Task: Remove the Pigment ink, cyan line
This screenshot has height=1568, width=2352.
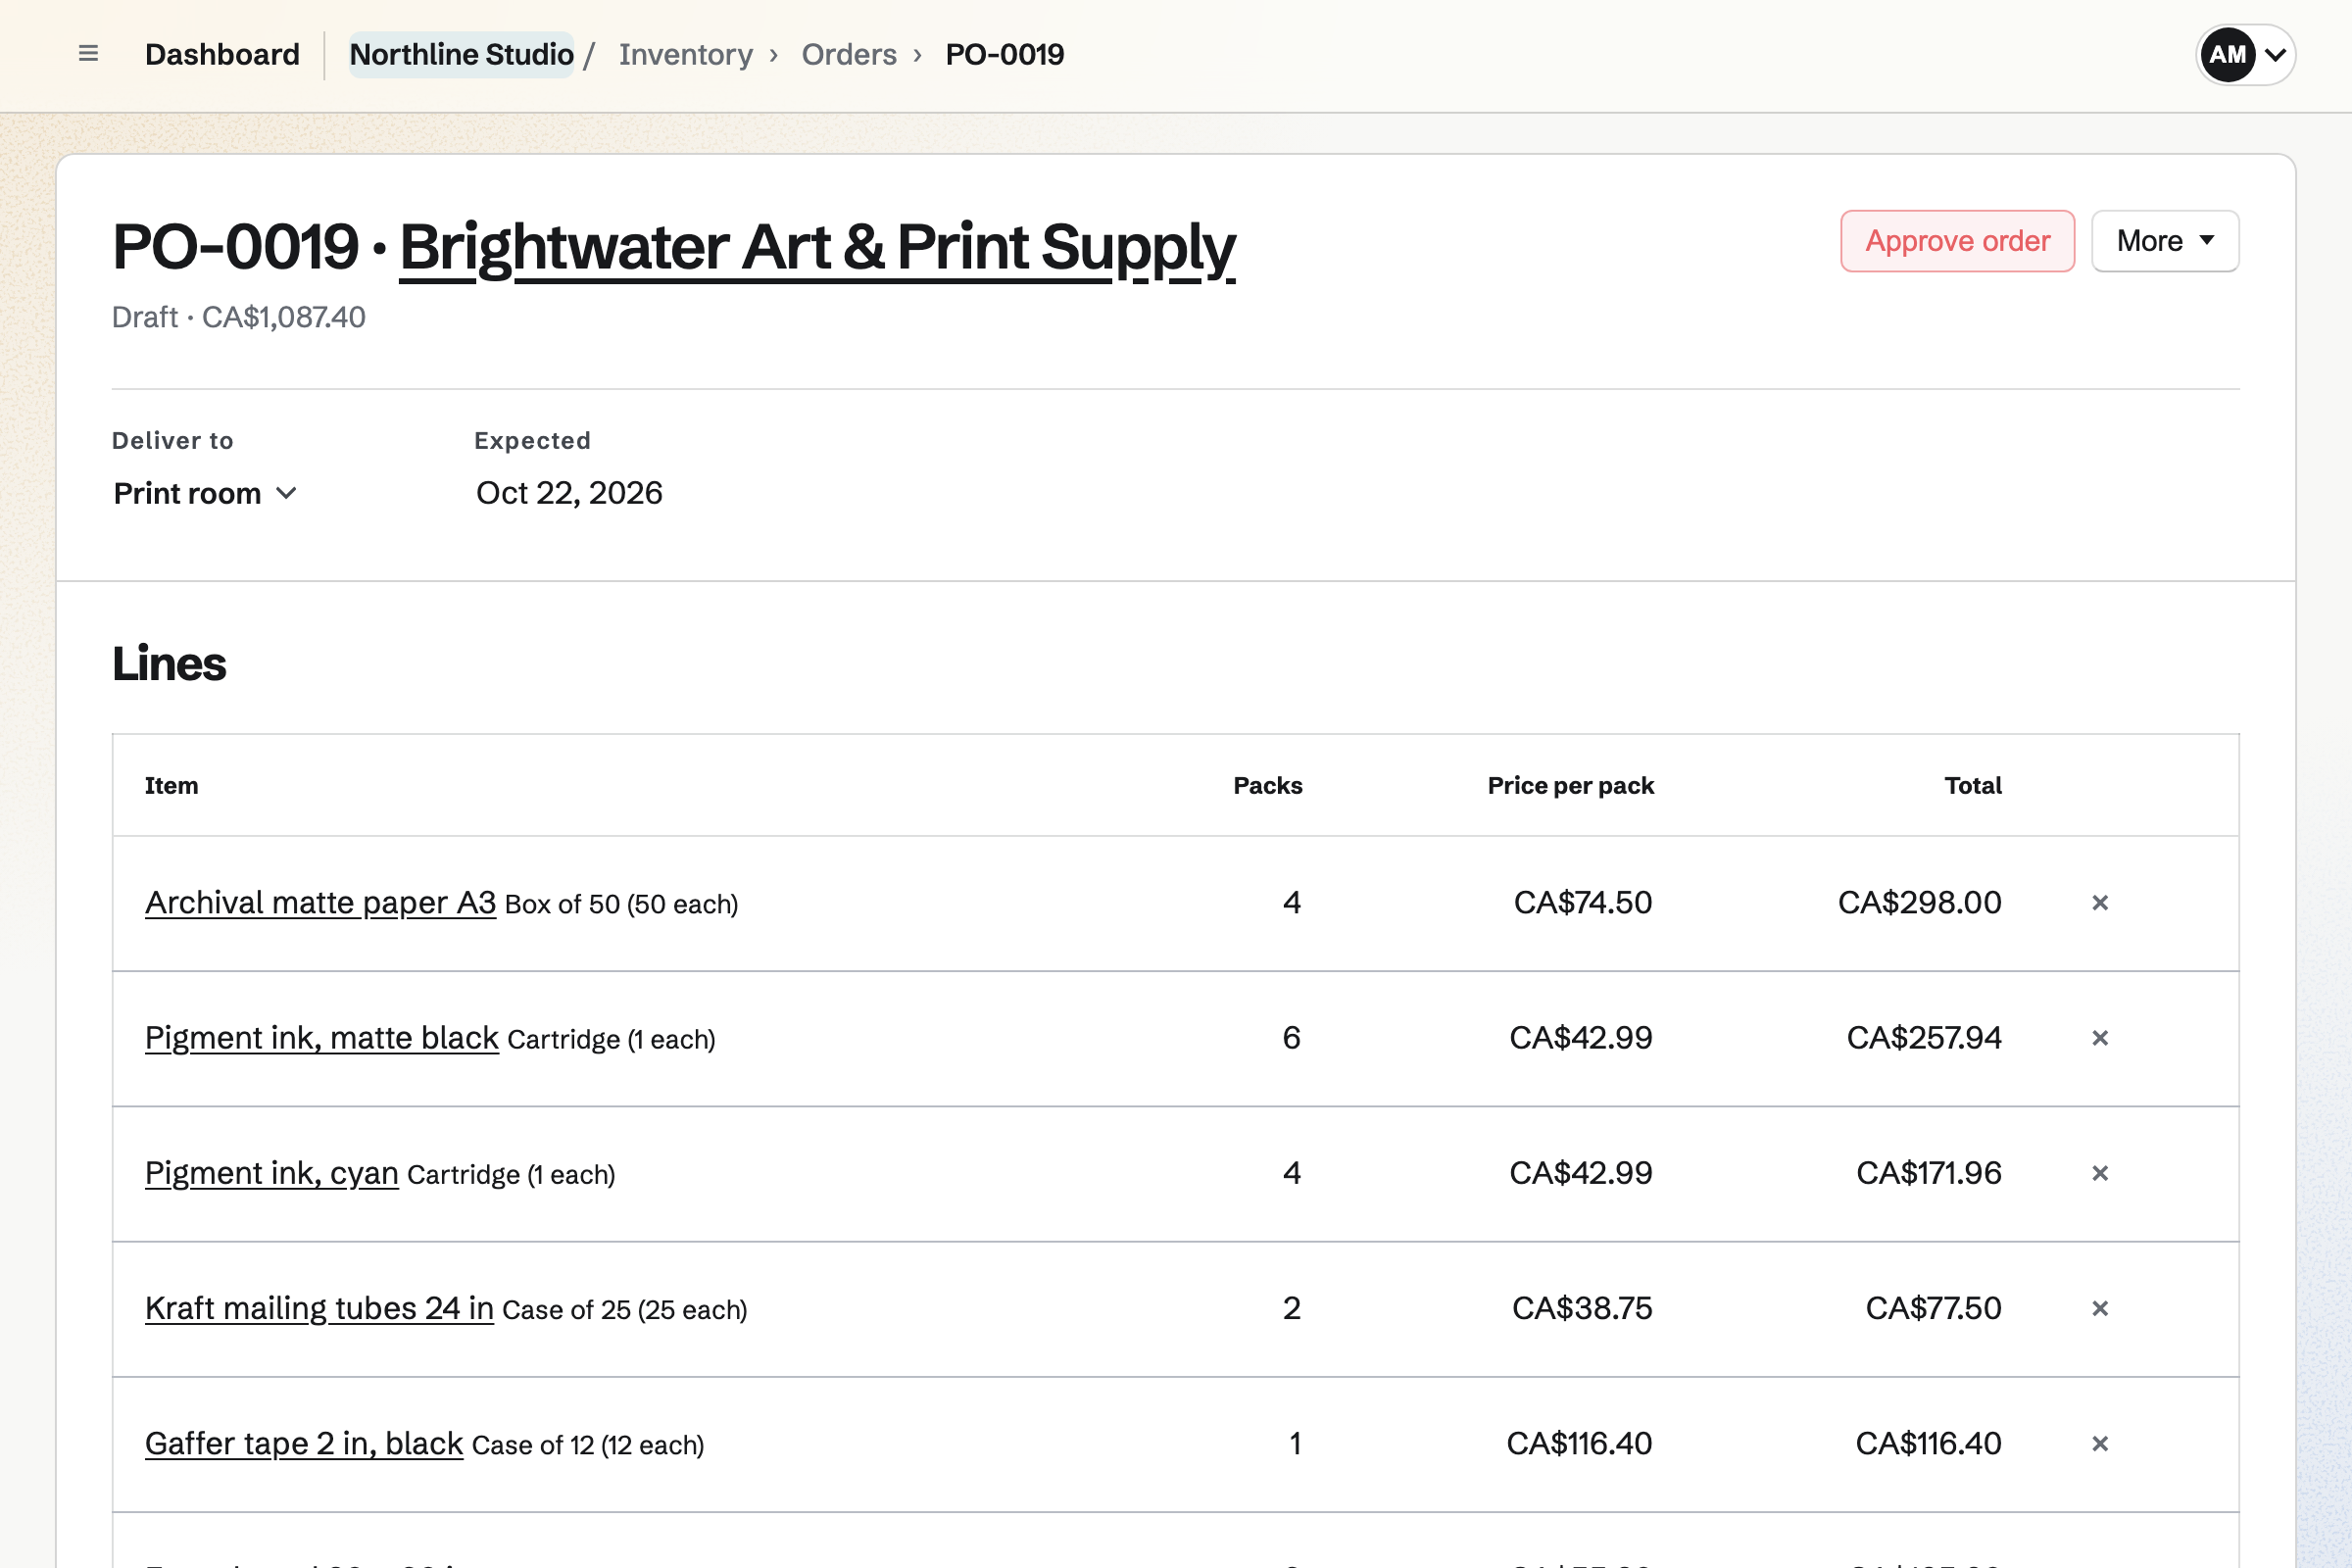Action: pos(2100,1173)
